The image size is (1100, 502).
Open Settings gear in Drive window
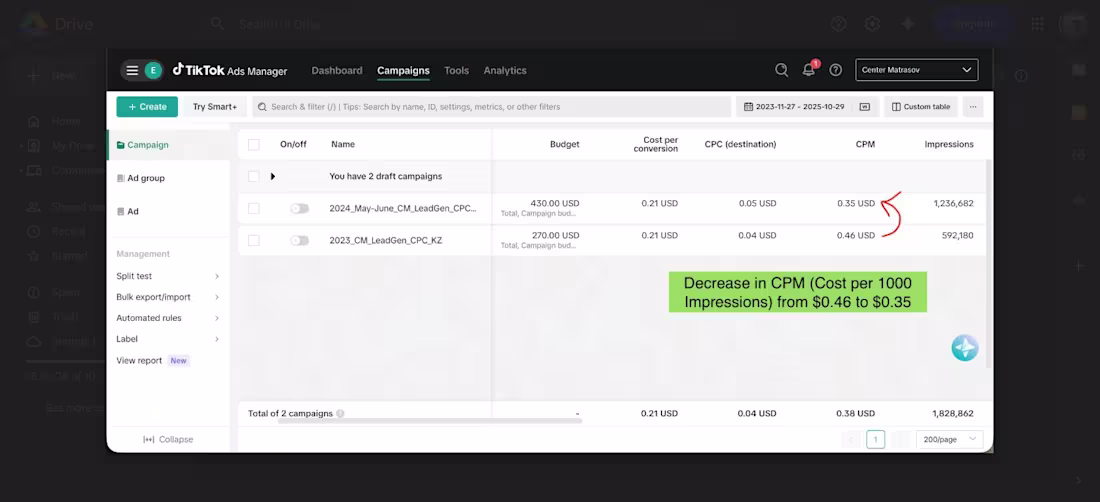872,24
